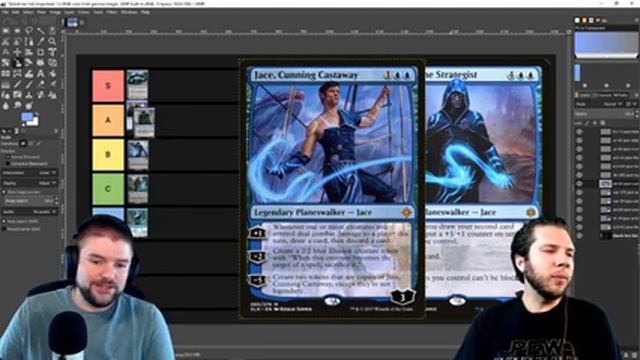The width and height of the screenshot is (640, 360).
Task: Click the foreground blue color swatch
Action: (x=27, y=118)
